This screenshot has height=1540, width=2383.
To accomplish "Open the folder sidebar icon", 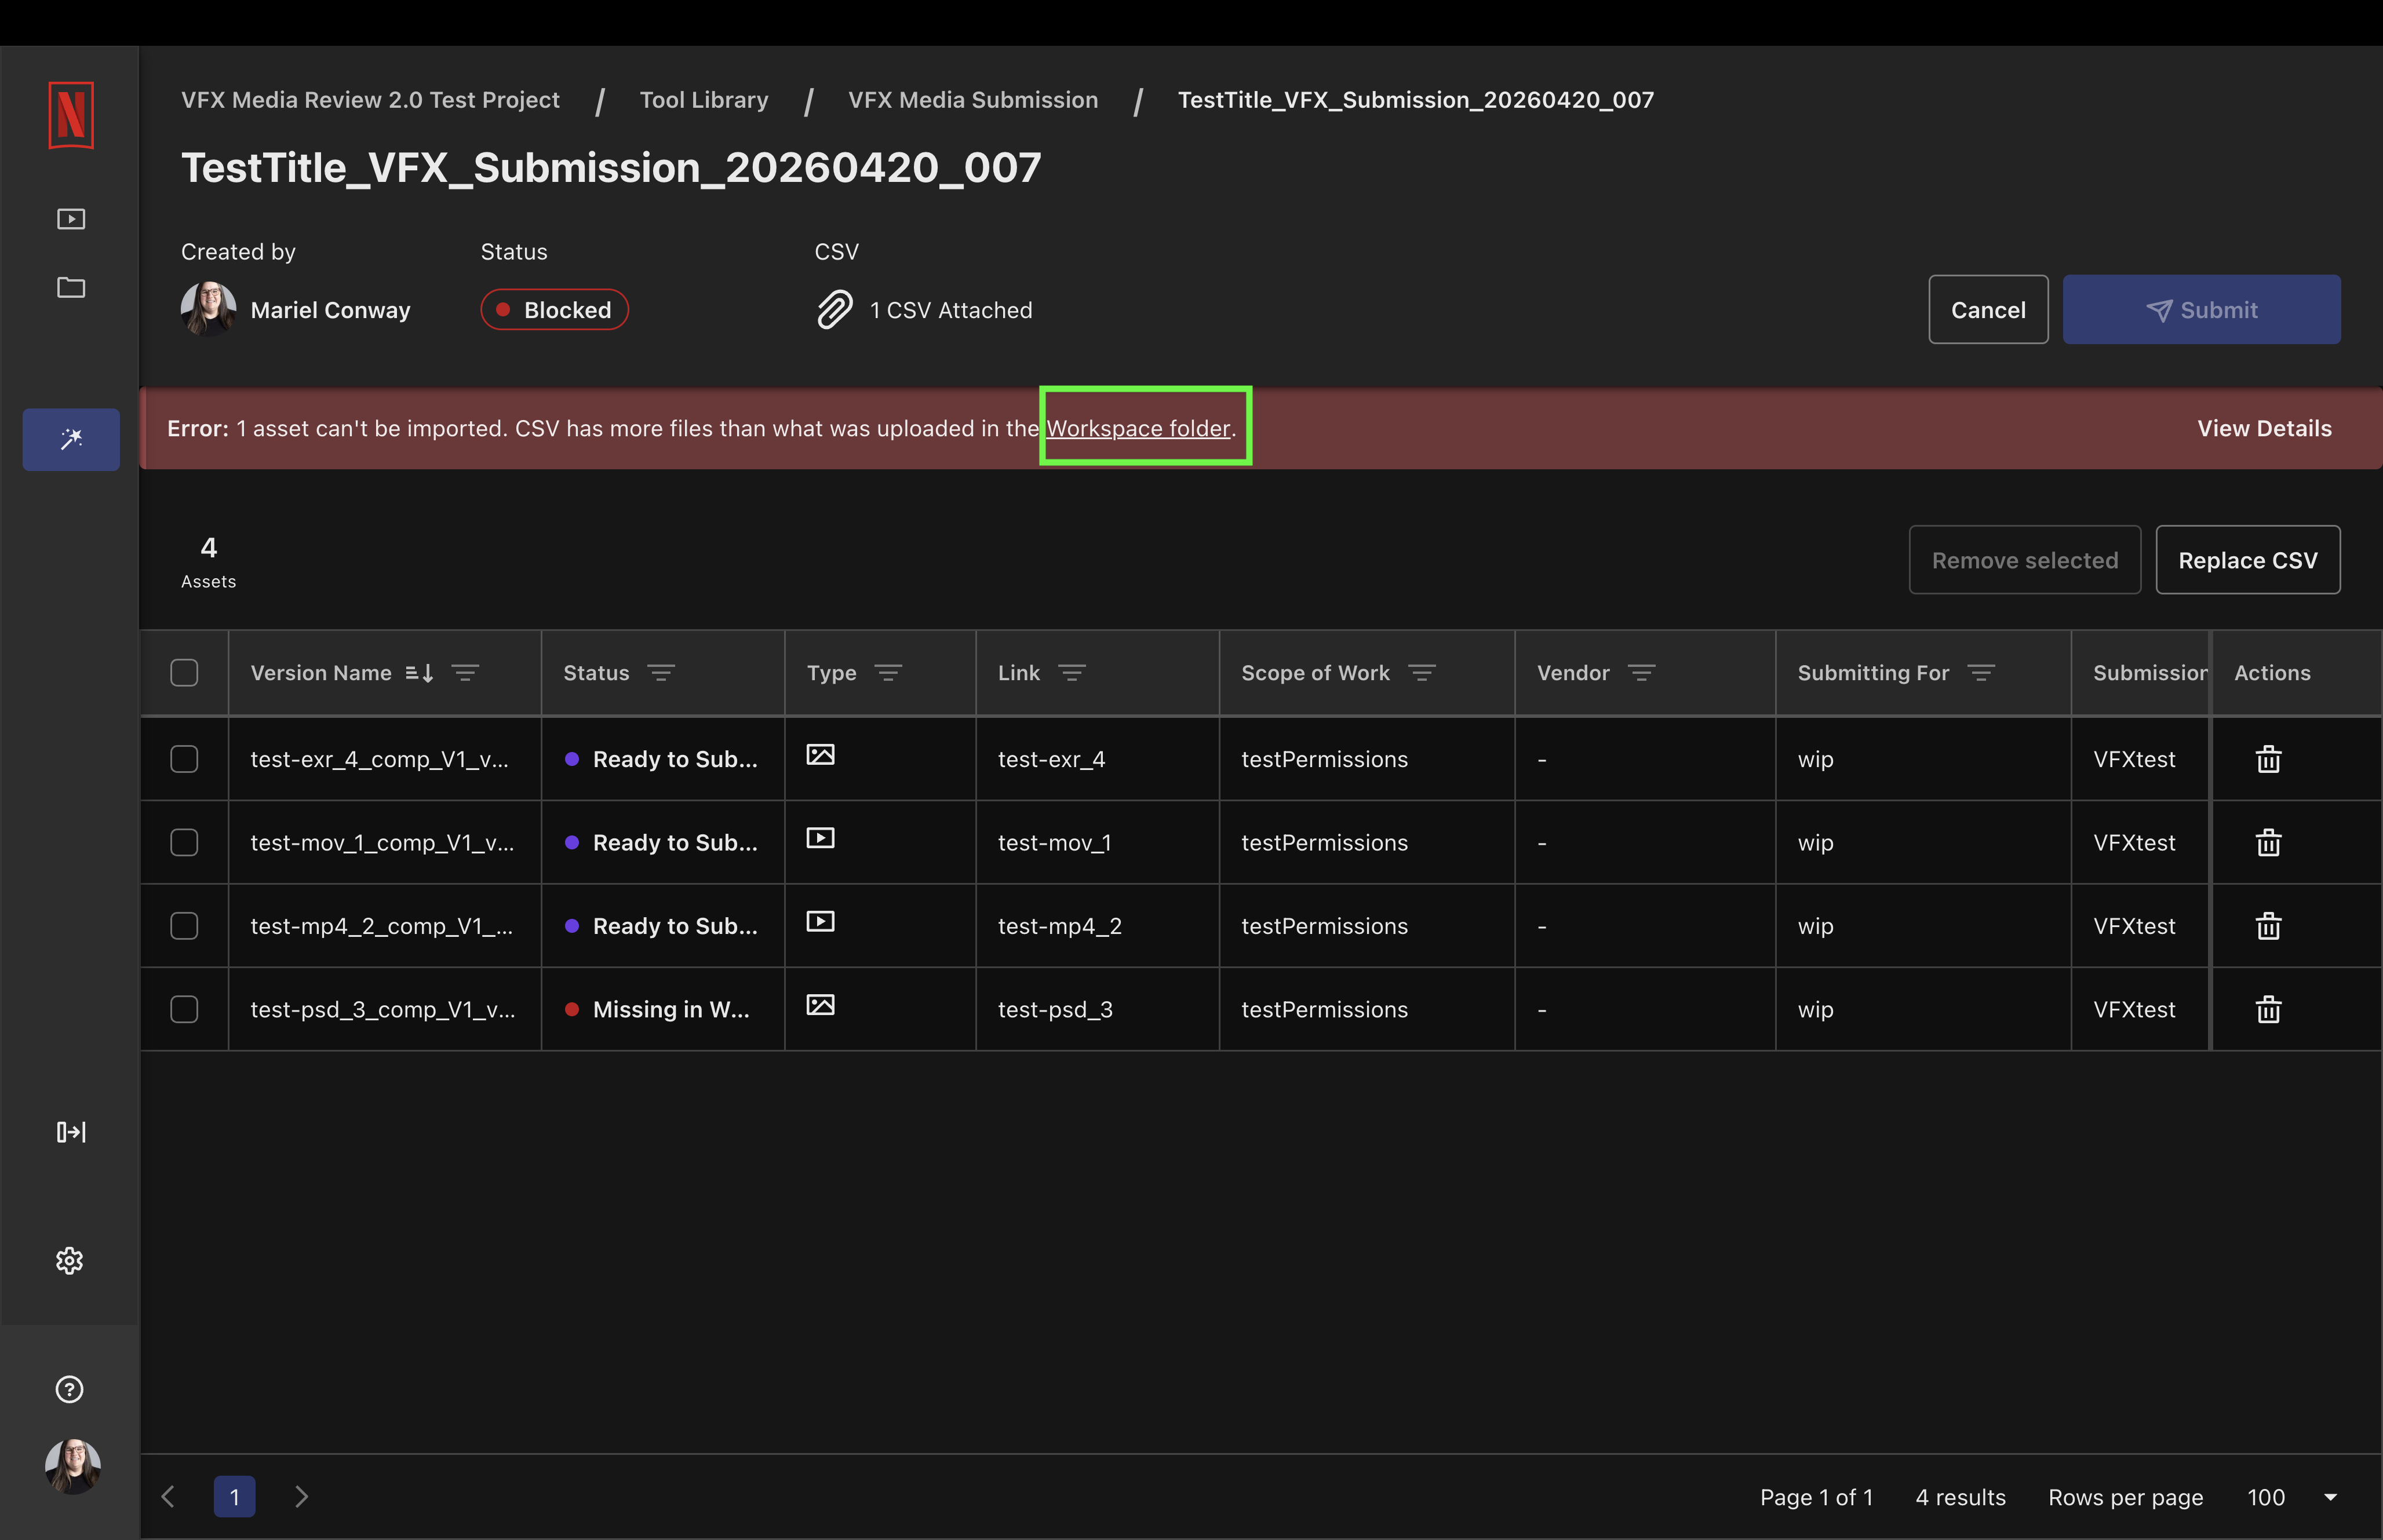I will tap(71, 288).
